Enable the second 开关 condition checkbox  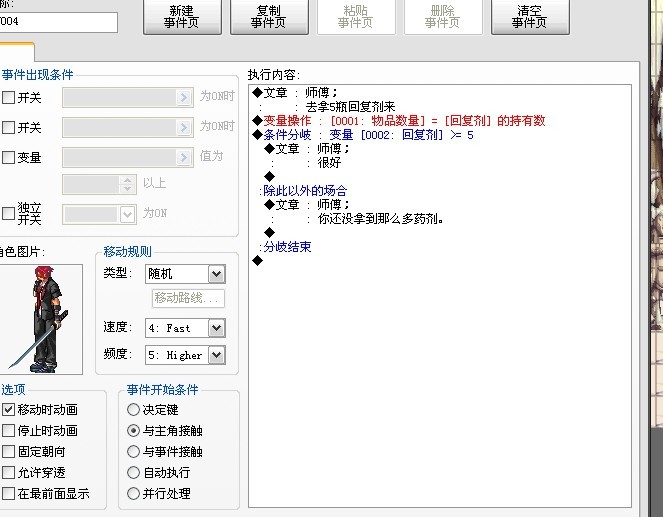pyautogui.click(x=8, y=127)
